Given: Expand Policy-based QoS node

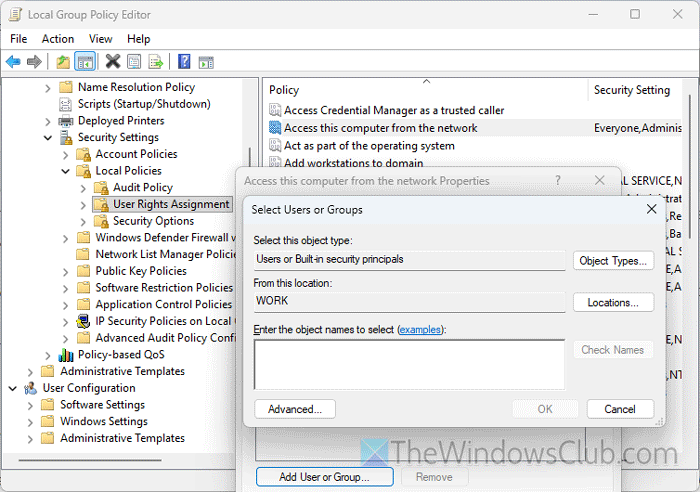Looking at the screenshot, I should (48, 355).
